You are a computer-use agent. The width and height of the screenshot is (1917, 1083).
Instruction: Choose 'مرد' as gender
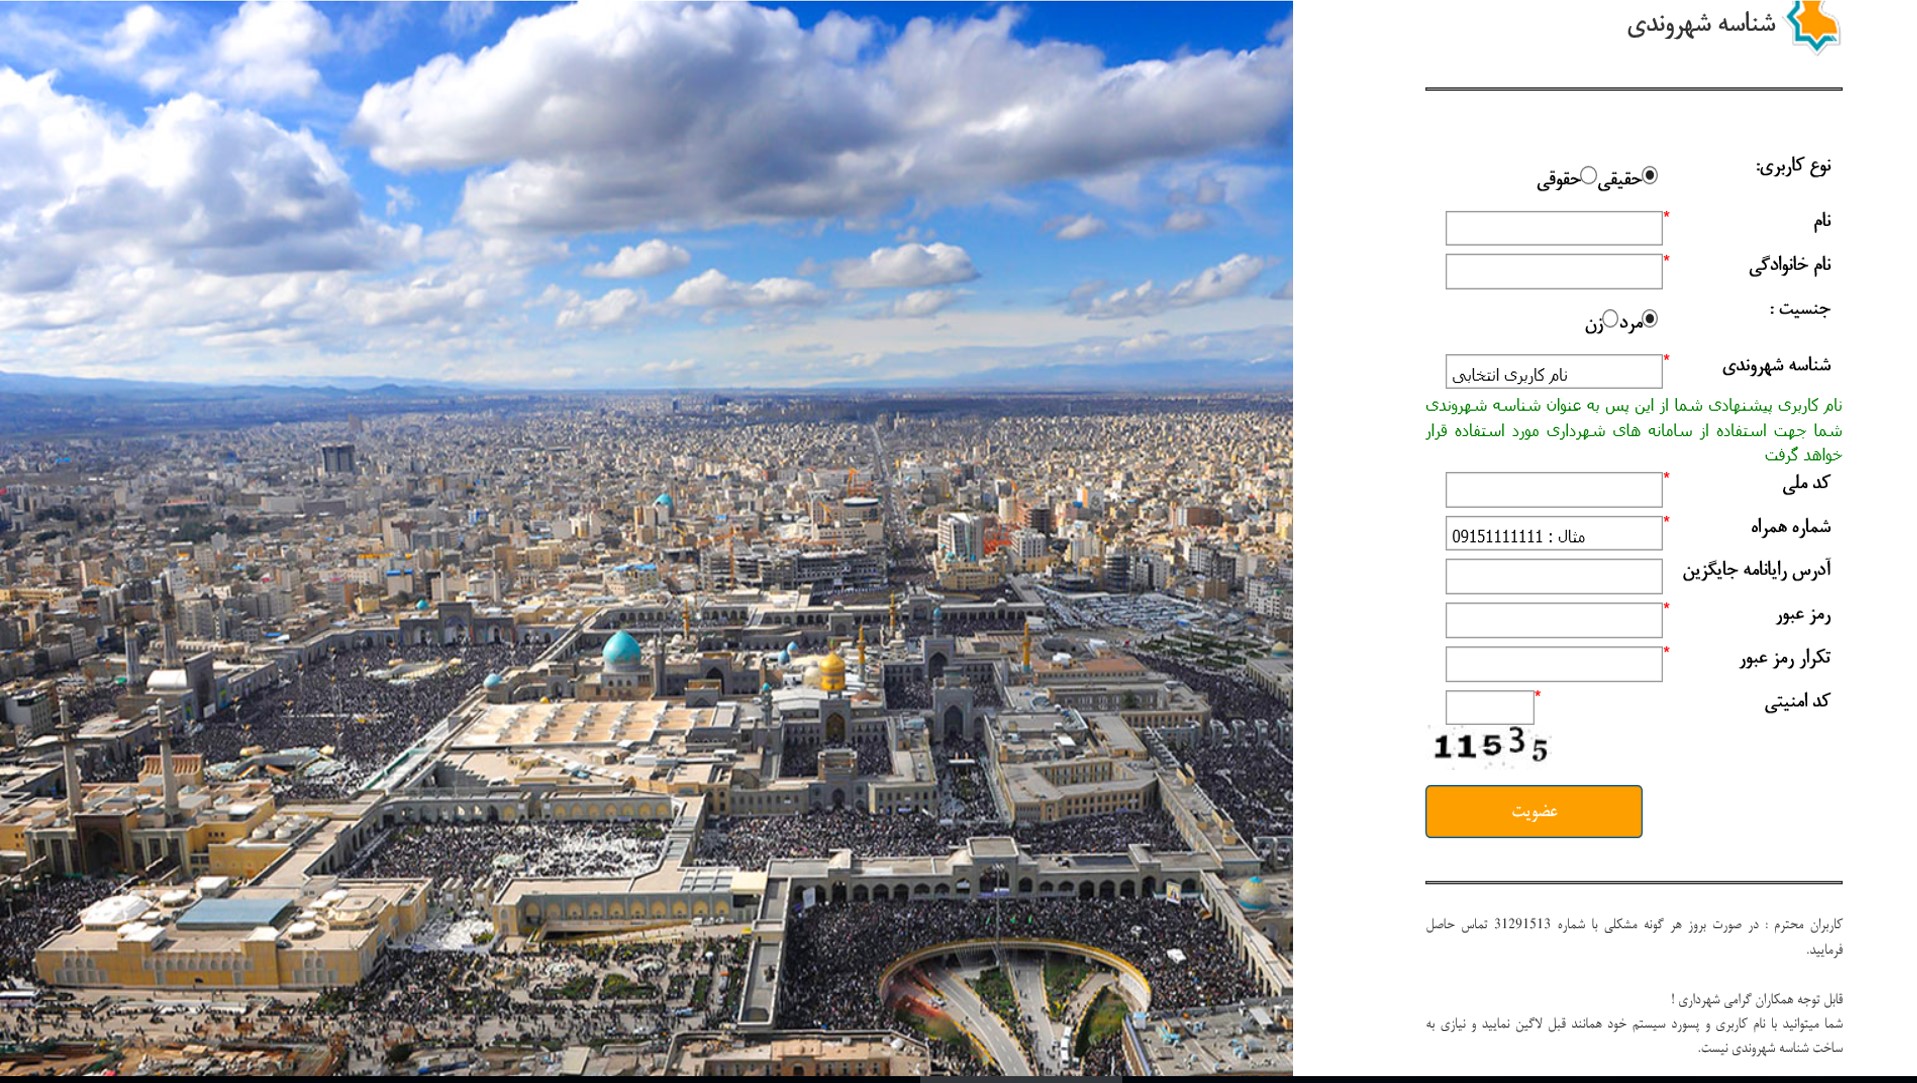click(1649, 319)
